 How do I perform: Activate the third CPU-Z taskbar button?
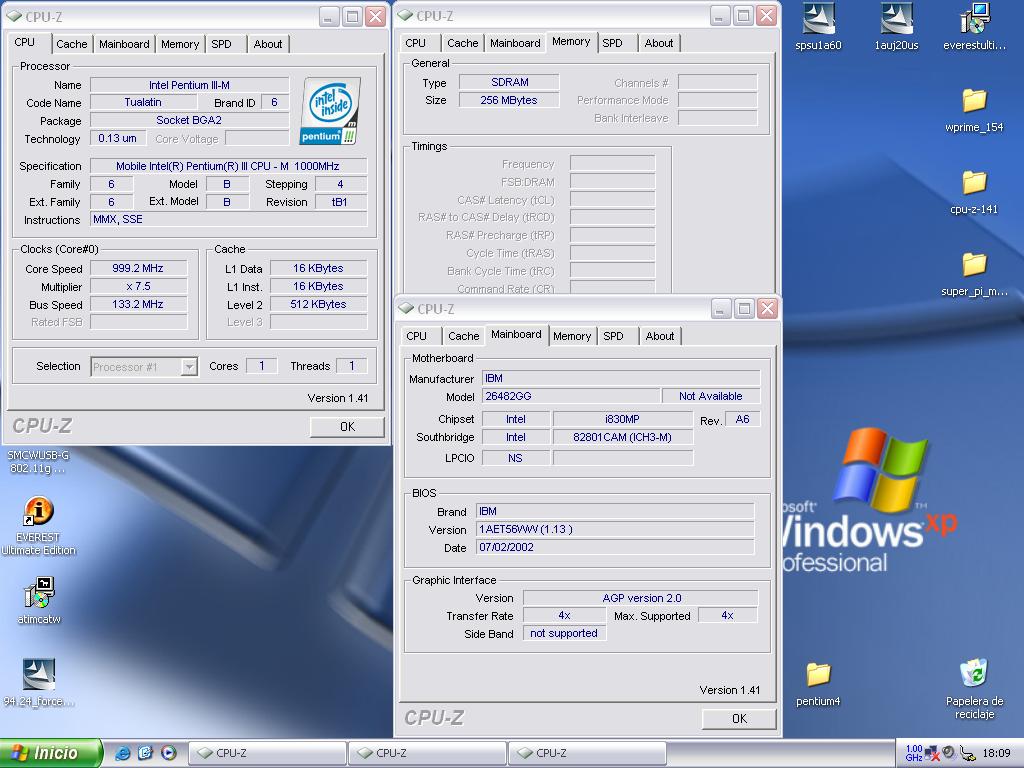(x=587, y=753)
